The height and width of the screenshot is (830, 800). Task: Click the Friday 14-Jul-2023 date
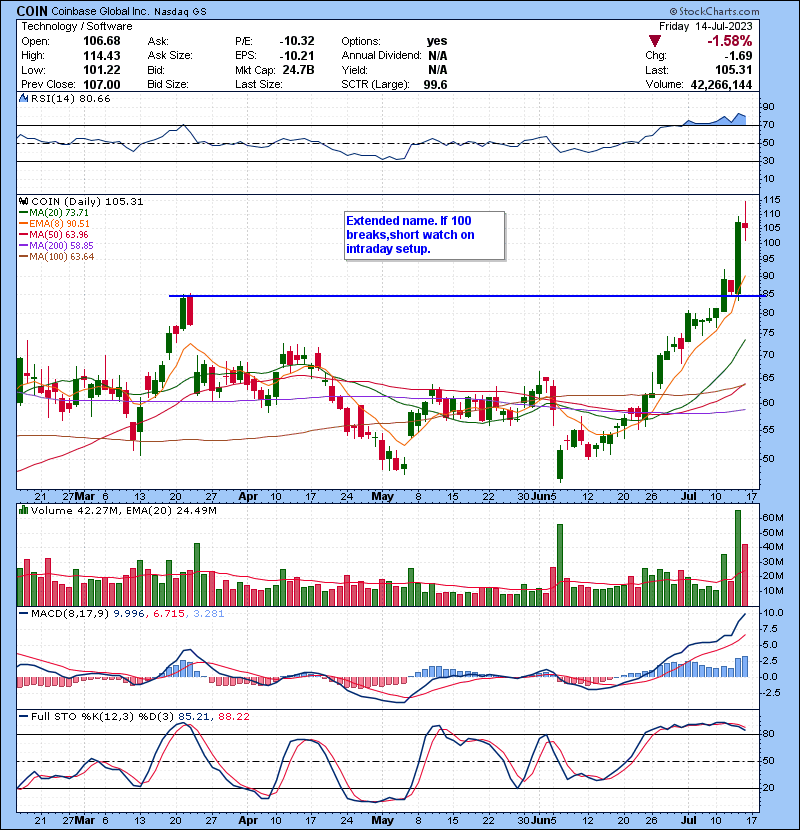705,26
